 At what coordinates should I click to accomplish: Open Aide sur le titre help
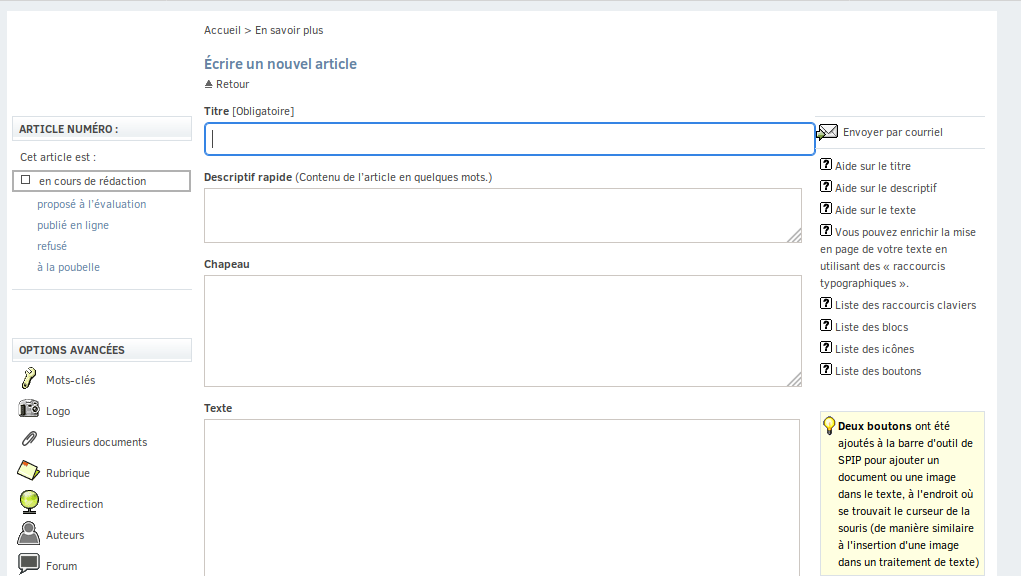point(873,166)
